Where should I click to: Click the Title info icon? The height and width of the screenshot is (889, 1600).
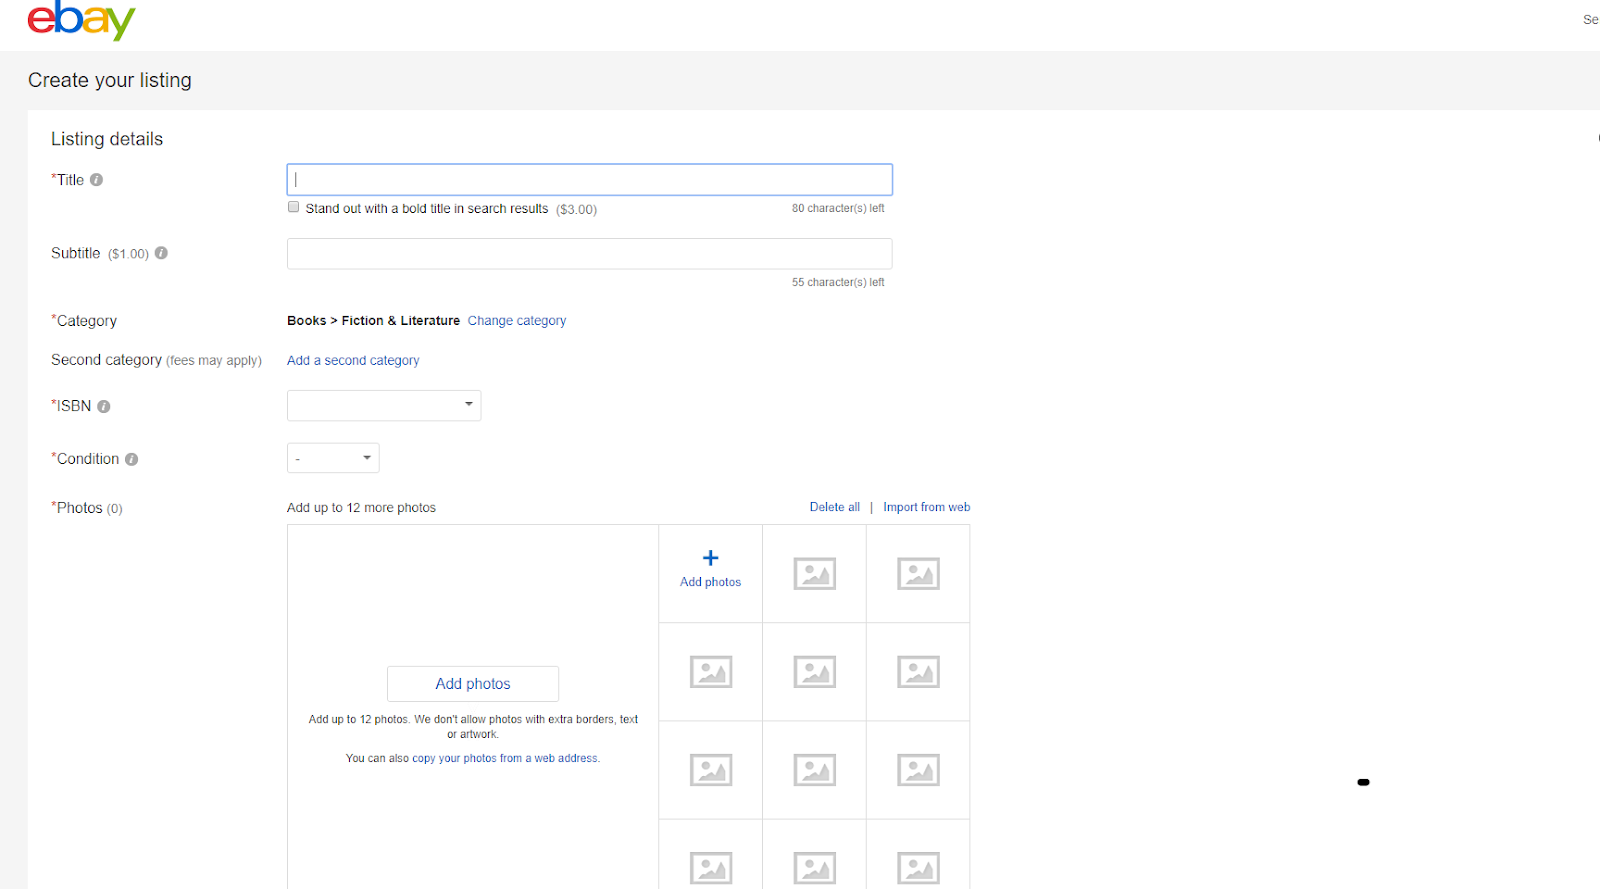tap(97, 180)
